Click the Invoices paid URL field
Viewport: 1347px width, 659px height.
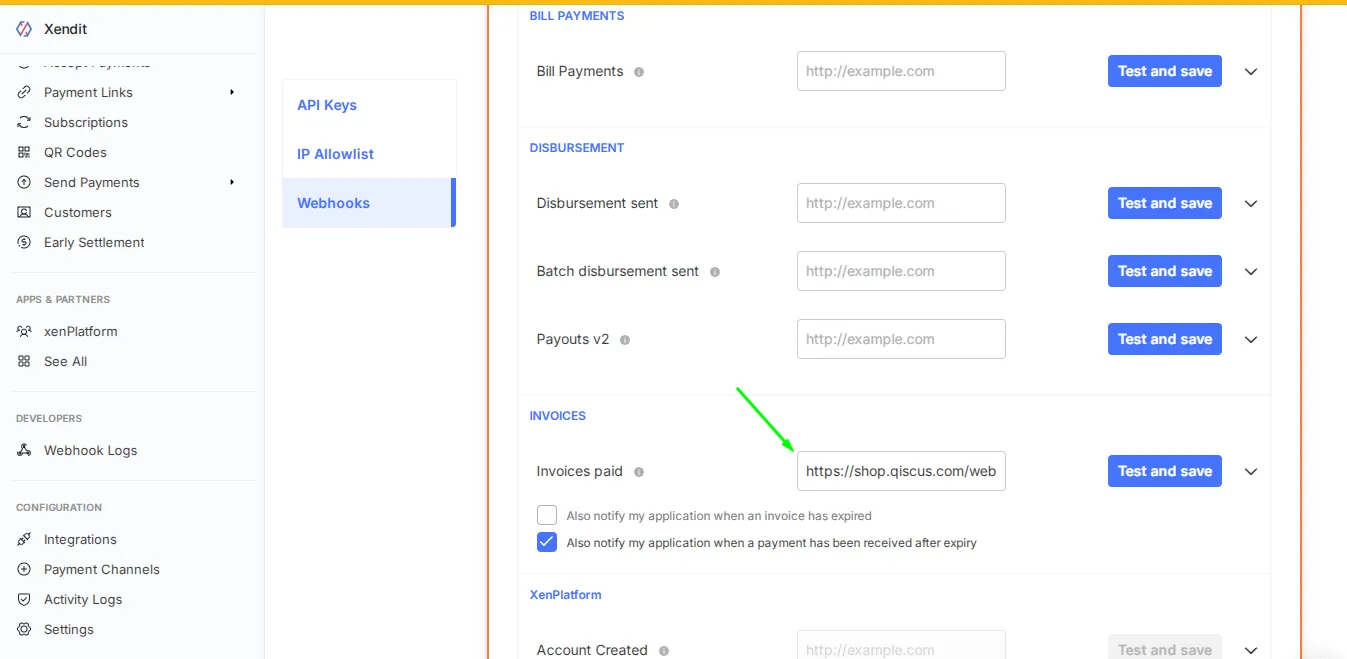(900, 471)
